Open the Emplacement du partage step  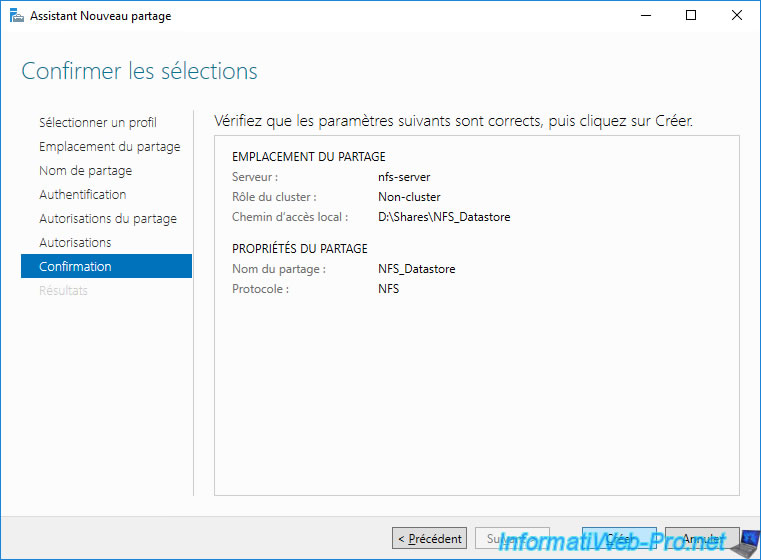coord(109,147)
